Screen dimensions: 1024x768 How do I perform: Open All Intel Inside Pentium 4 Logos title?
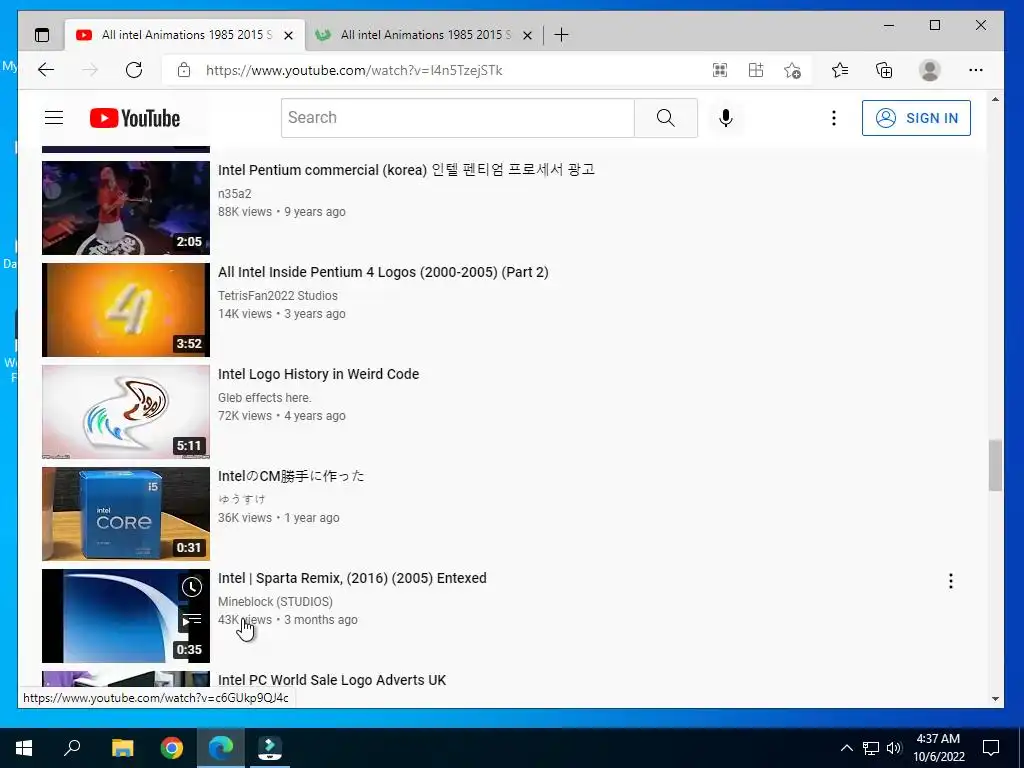coord(383,272)
